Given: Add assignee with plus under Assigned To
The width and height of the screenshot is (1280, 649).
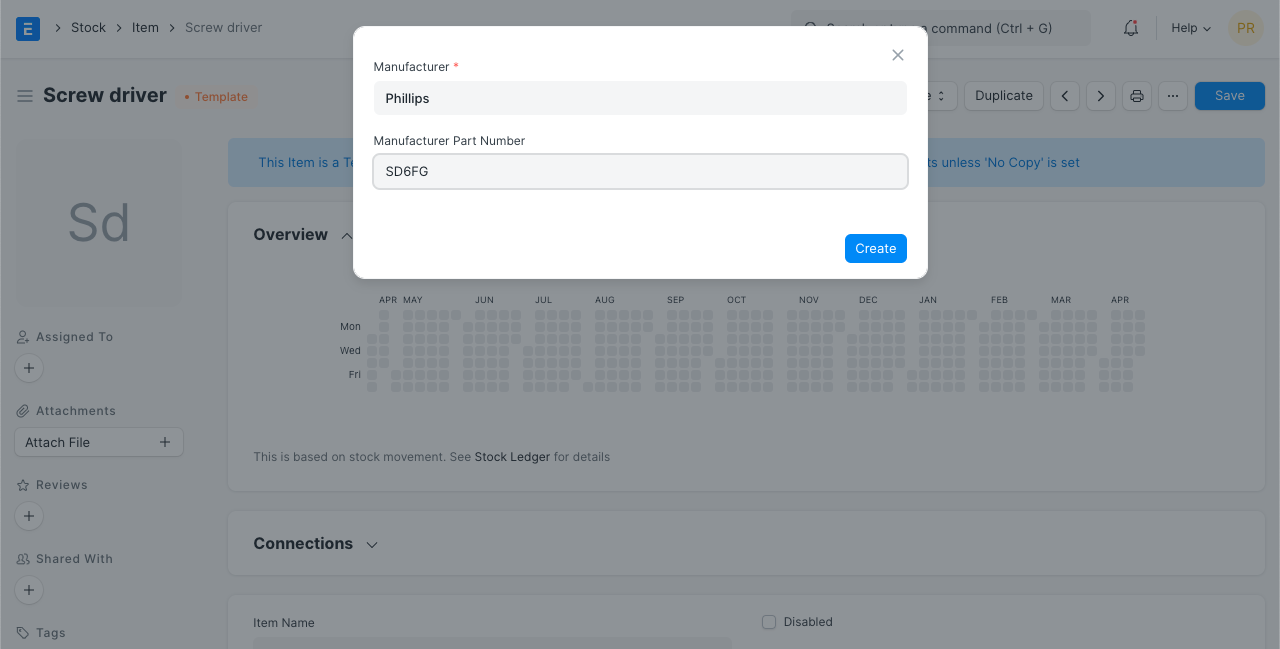Looking at the screenshot, I should pyautogui.click(x=29, y=368).
